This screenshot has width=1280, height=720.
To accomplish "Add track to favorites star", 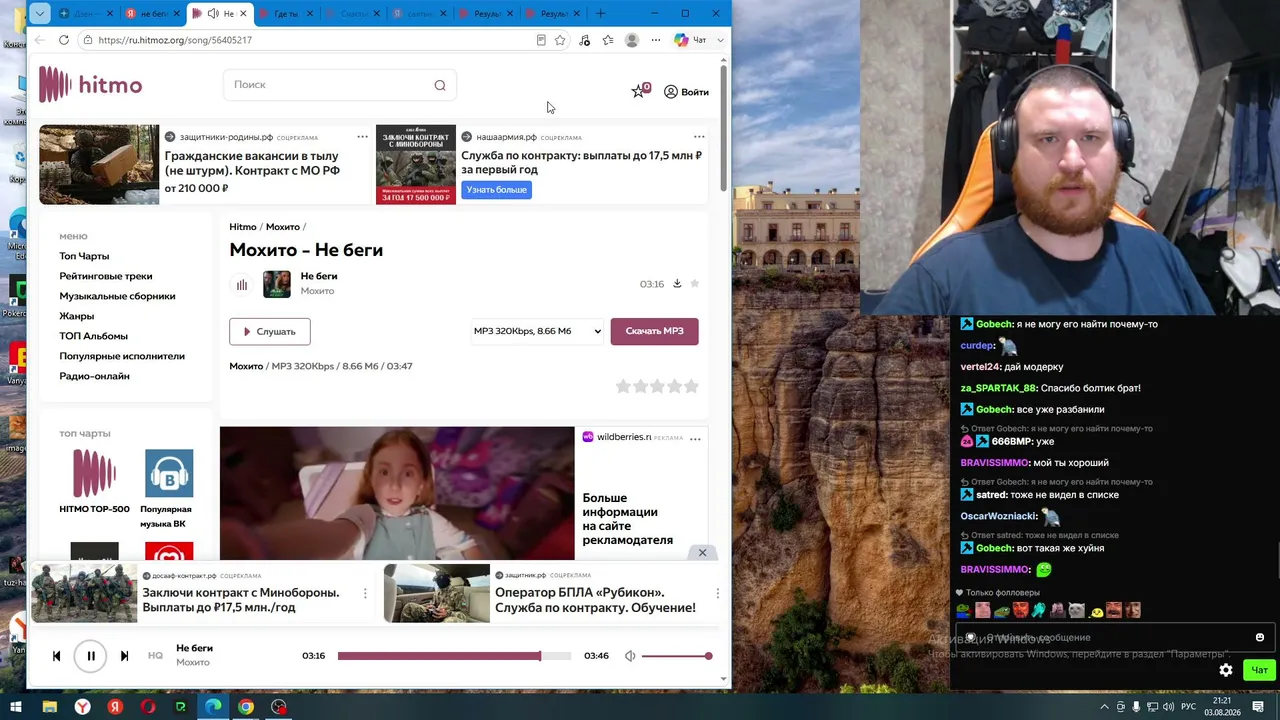I will tap(695, 284).
